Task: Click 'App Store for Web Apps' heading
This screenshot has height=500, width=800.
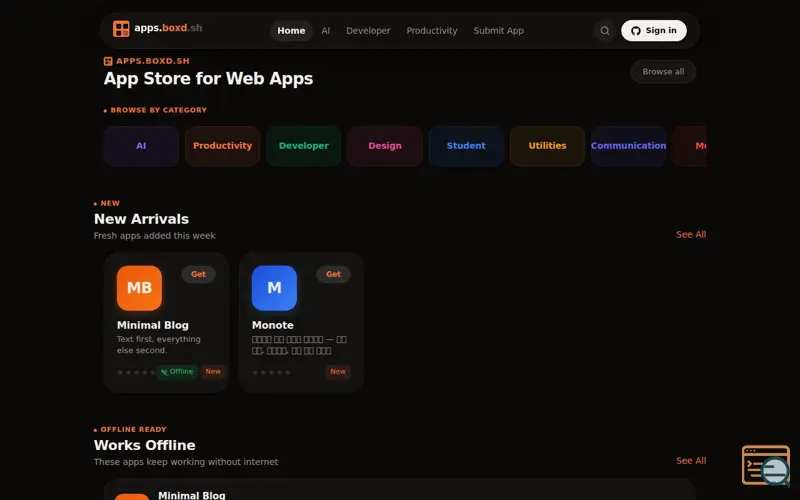Action: point(208,79)
